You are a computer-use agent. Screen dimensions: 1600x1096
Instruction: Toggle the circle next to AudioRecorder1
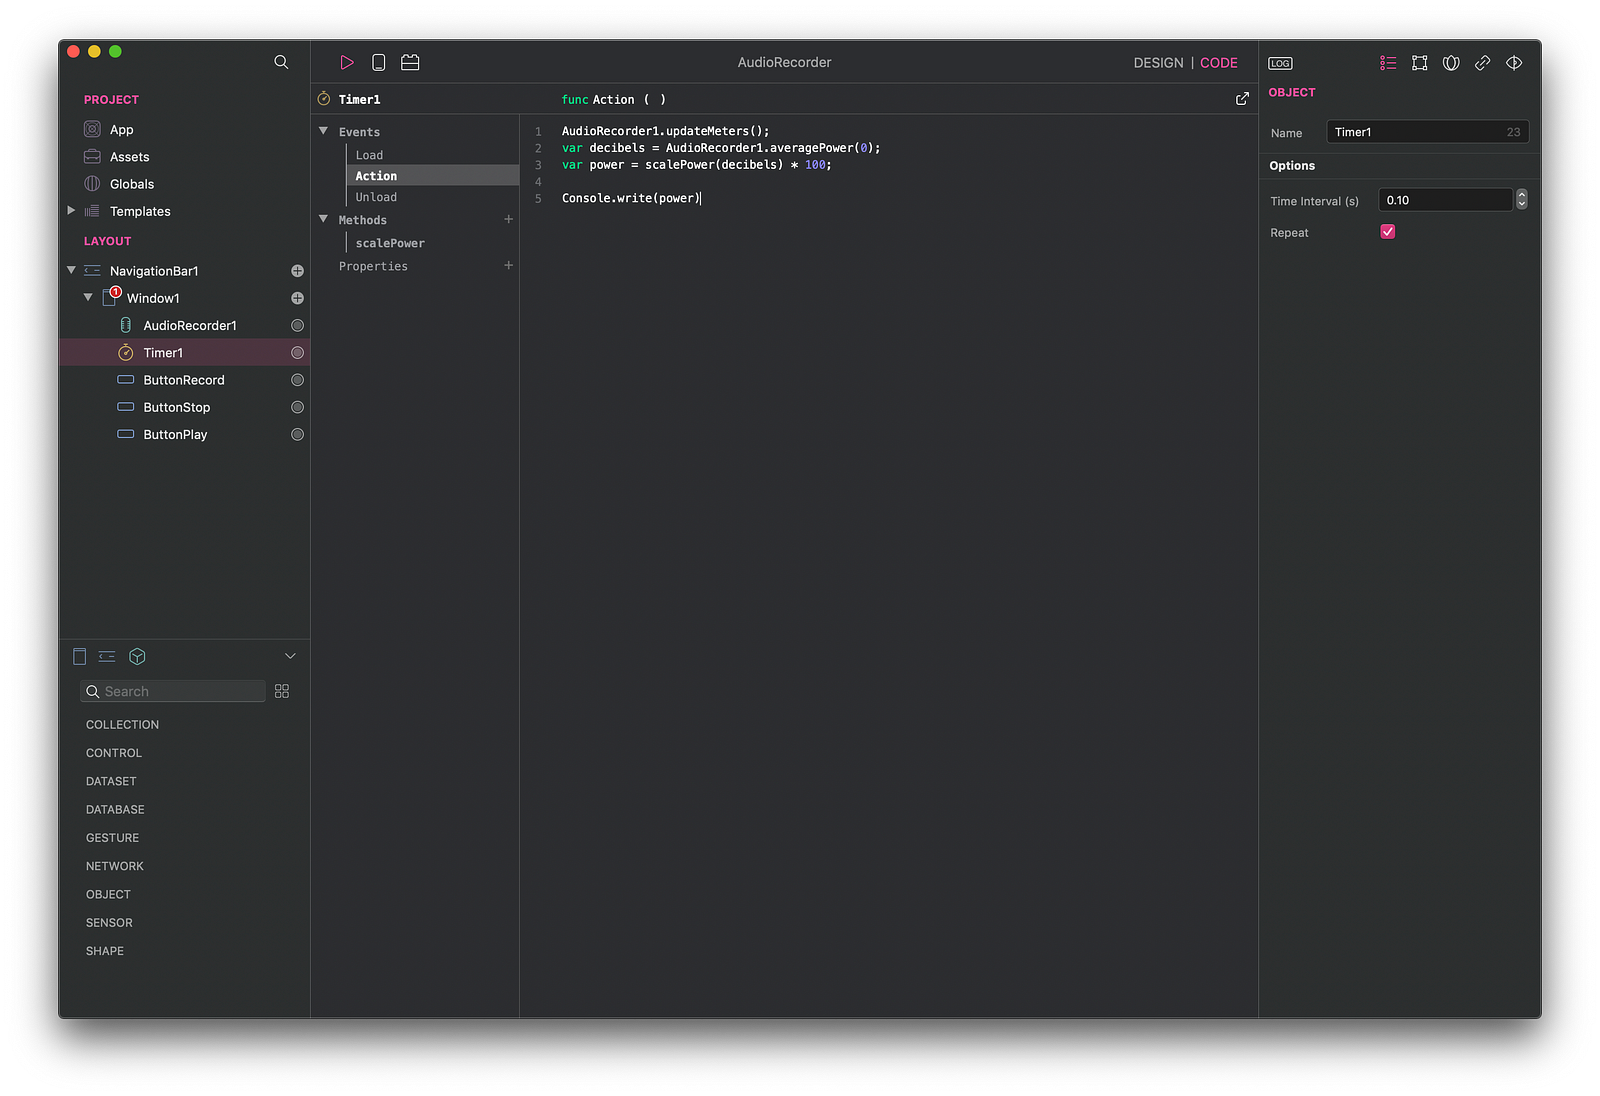[x=297, y=326]
